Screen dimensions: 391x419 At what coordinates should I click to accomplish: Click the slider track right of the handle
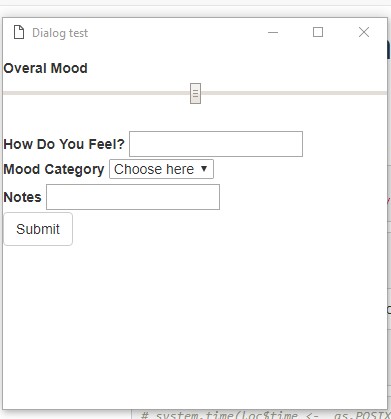294,93
